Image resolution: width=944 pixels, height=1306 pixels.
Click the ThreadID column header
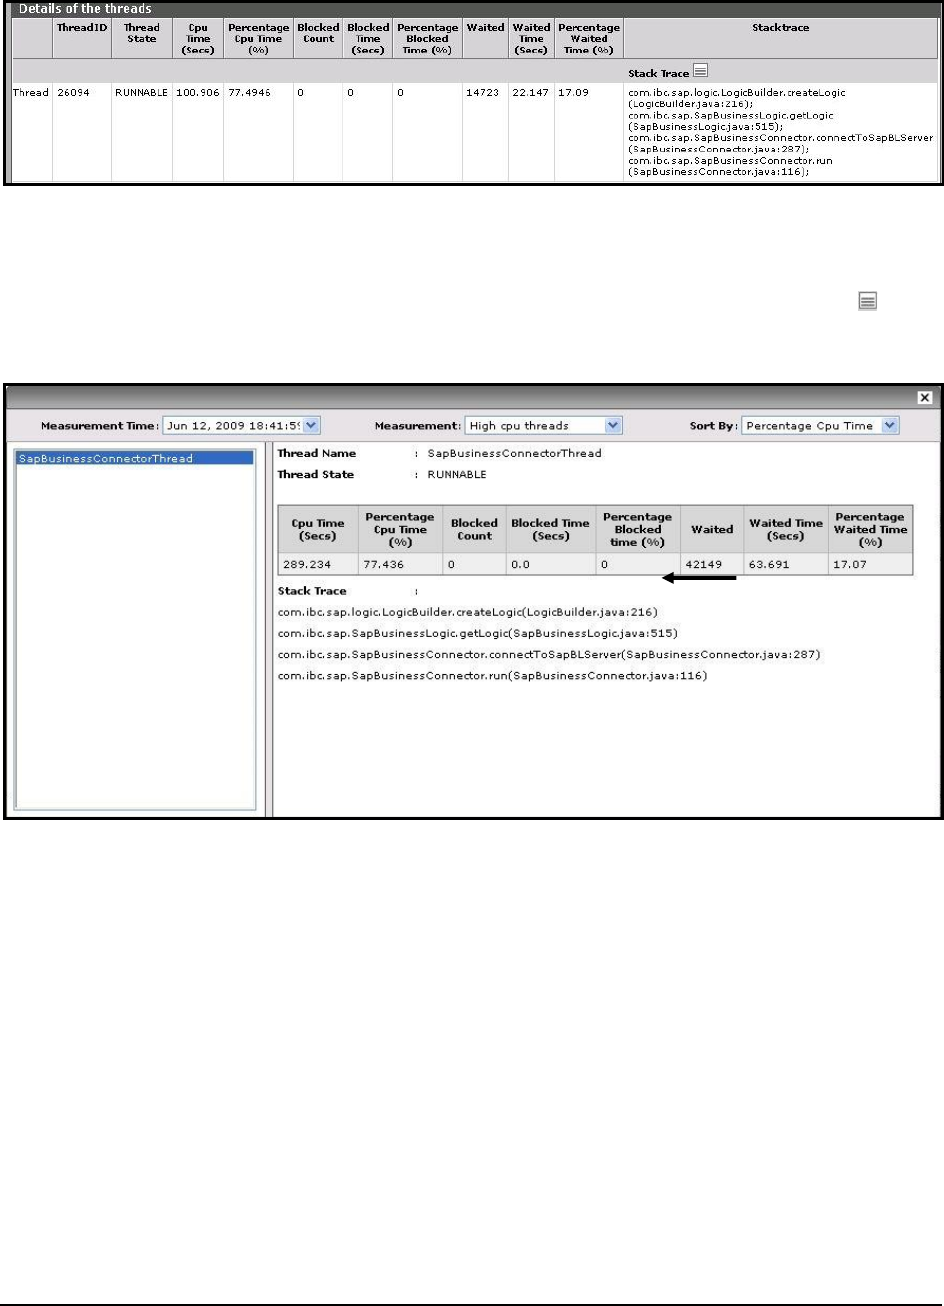(x=81, y=28)
